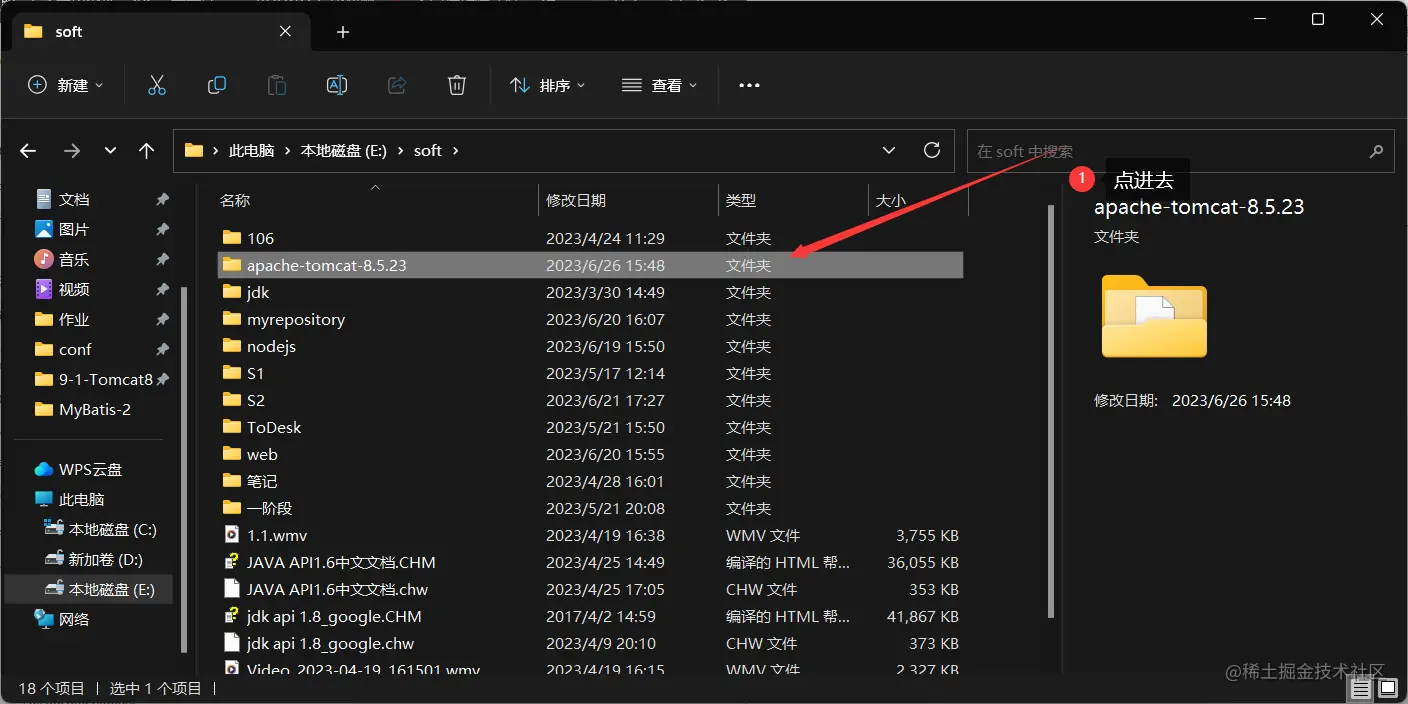
Task: Click the folder preview thumbnail in details pane
Action: pos(1154,315)
